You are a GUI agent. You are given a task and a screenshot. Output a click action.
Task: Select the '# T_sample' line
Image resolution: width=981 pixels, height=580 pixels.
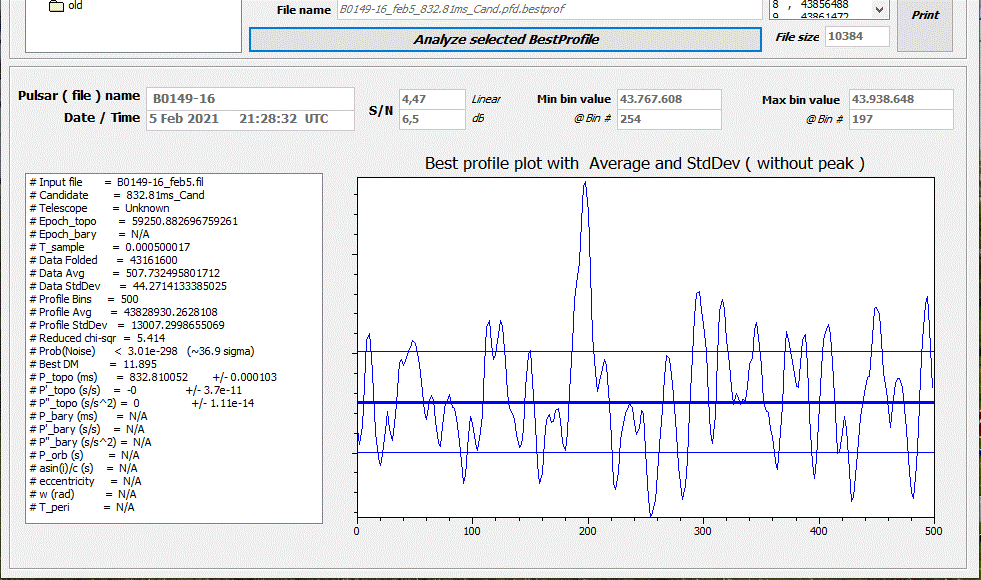[109, 247]
